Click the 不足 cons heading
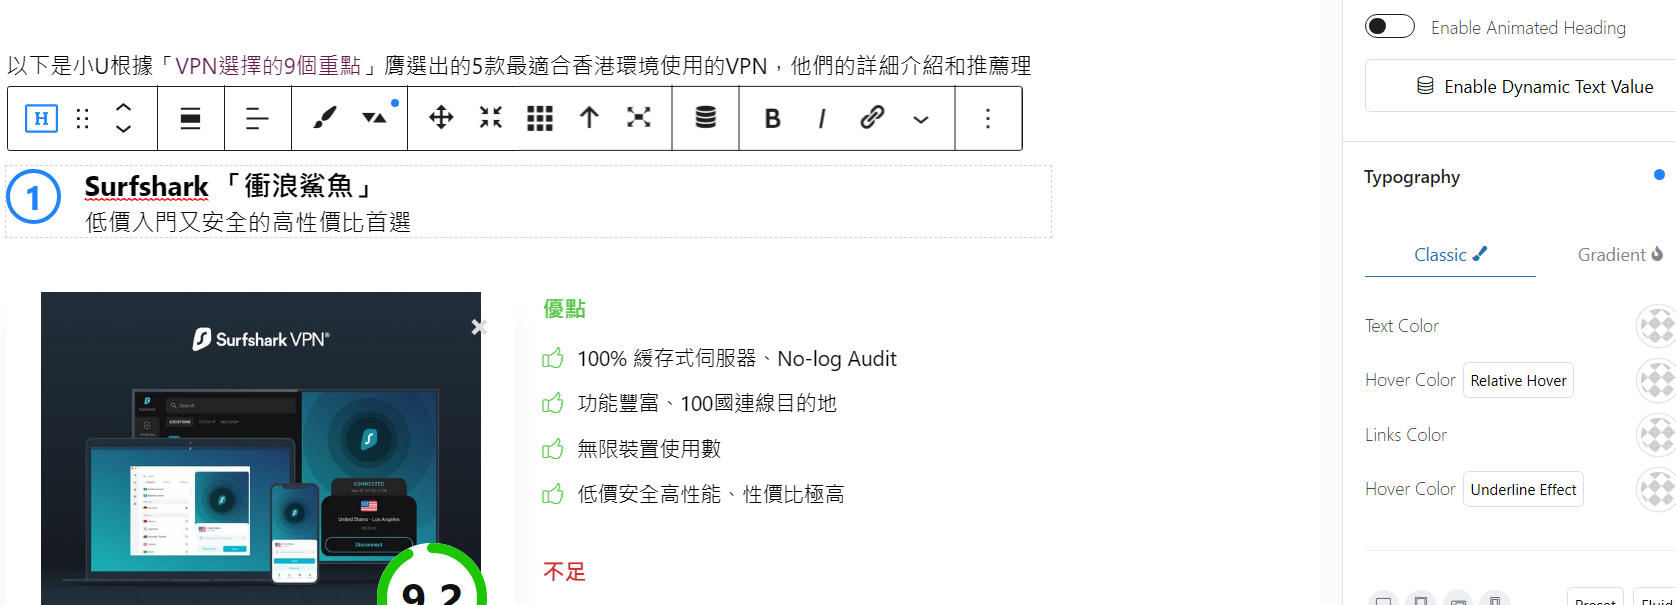This screenshot has width=1676, height=605. pyautogui.click(x=564, y=572)
